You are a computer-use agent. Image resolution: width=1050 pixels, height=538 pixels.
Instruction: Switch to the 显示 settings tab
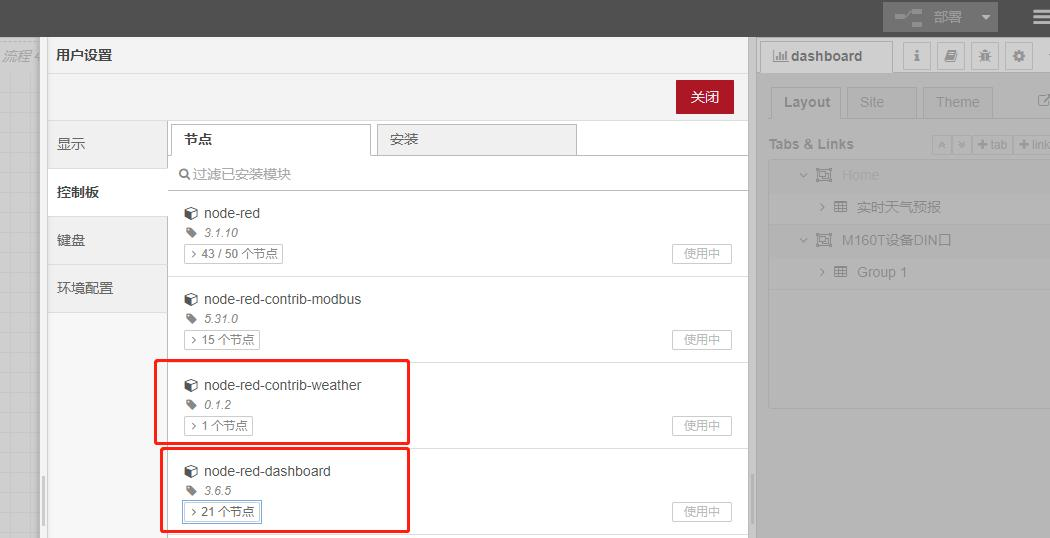coord(108,144)
